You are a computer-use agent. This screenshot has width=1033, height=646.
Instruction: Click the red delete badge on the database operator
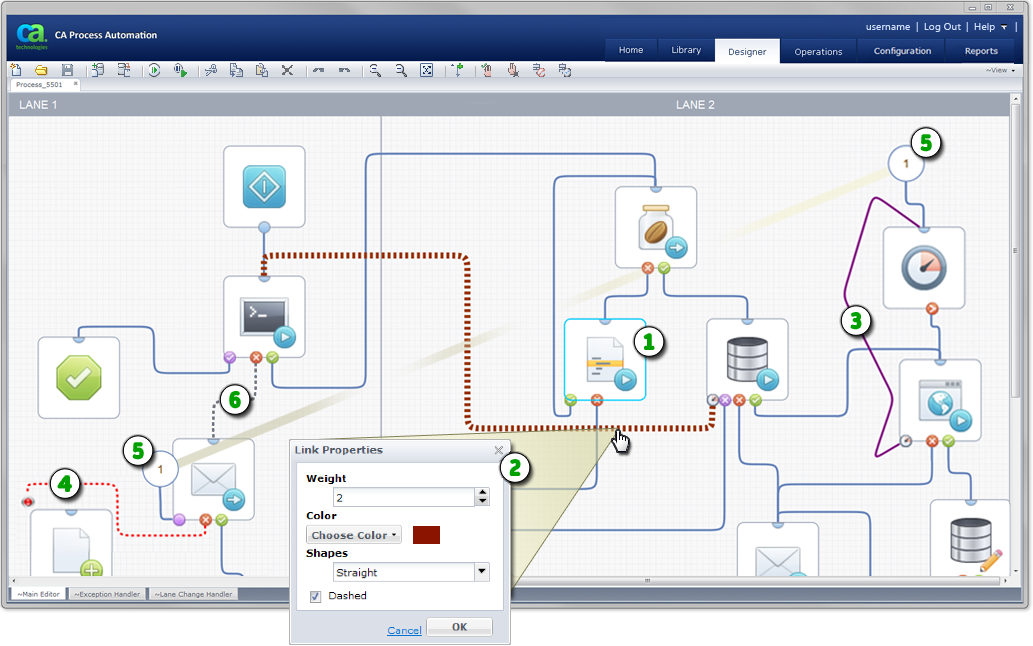point(739,400)
